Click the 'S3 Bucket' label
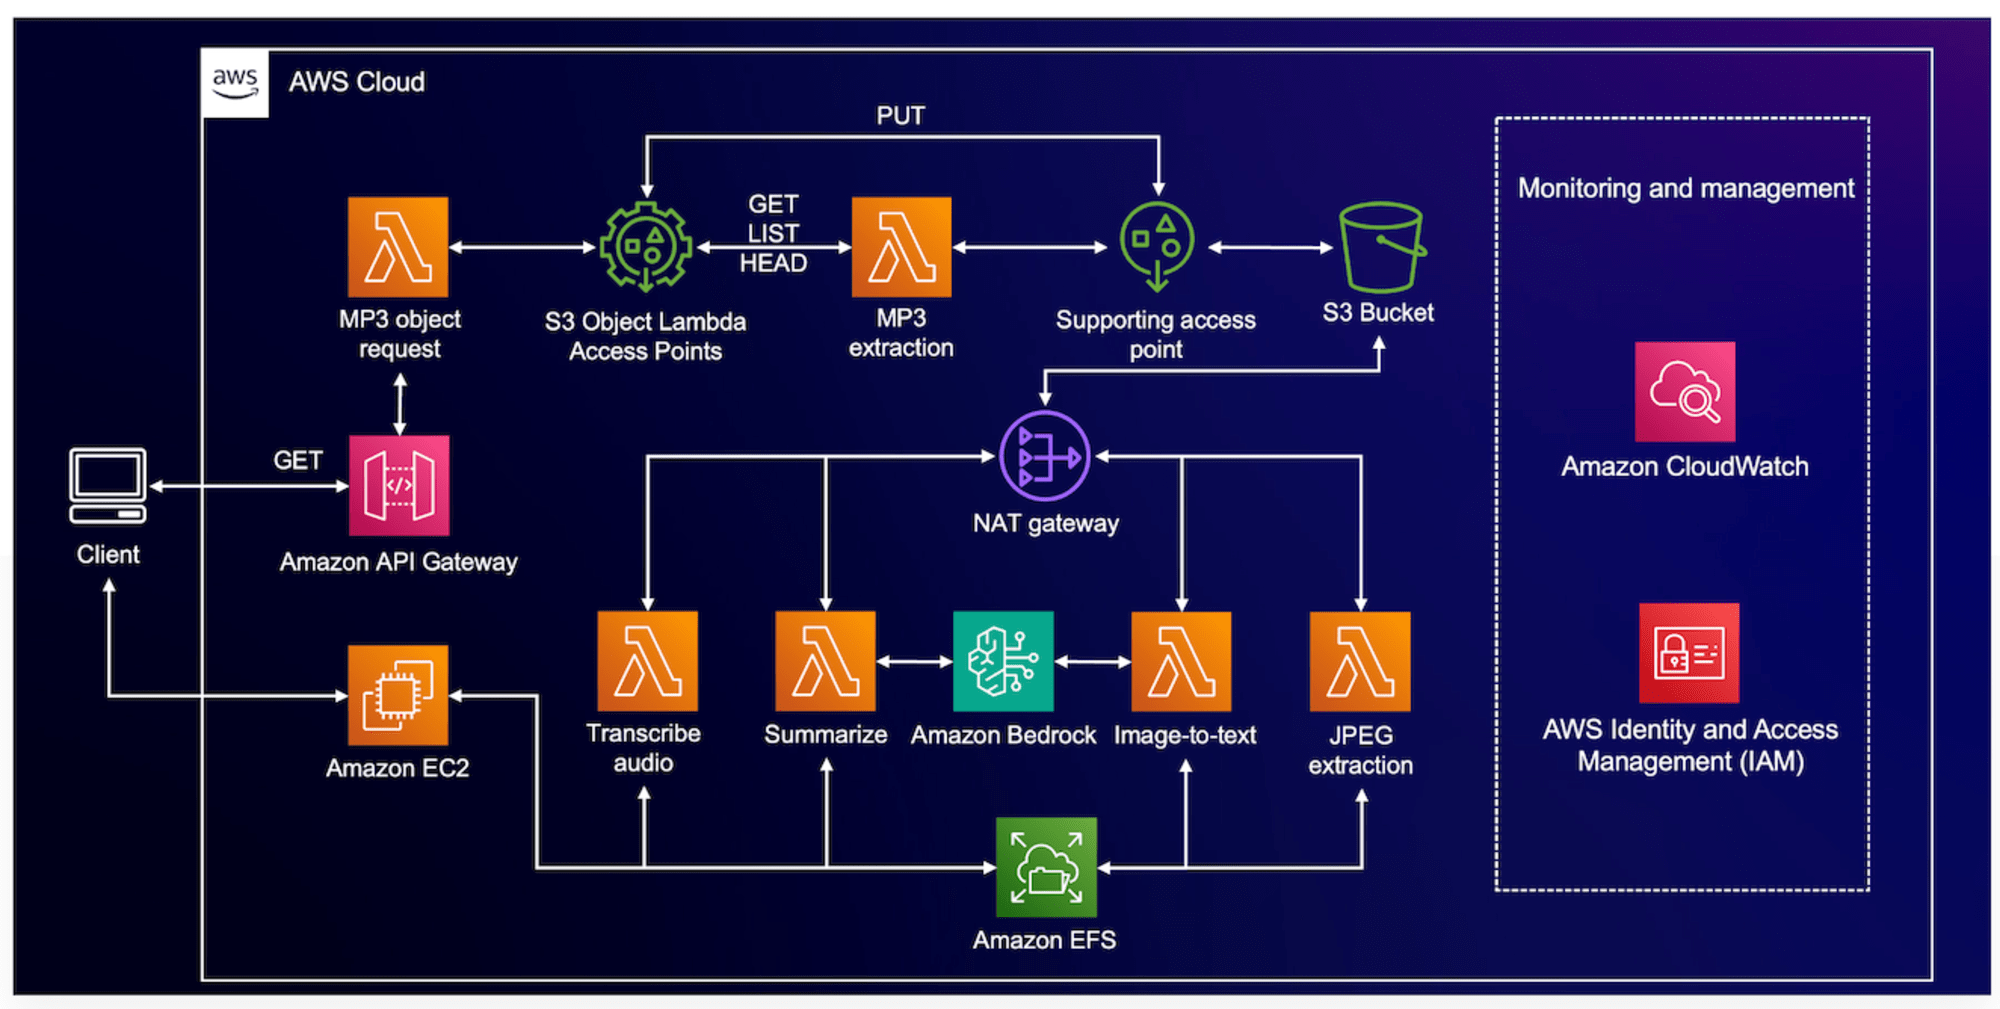 [1378, 313]
